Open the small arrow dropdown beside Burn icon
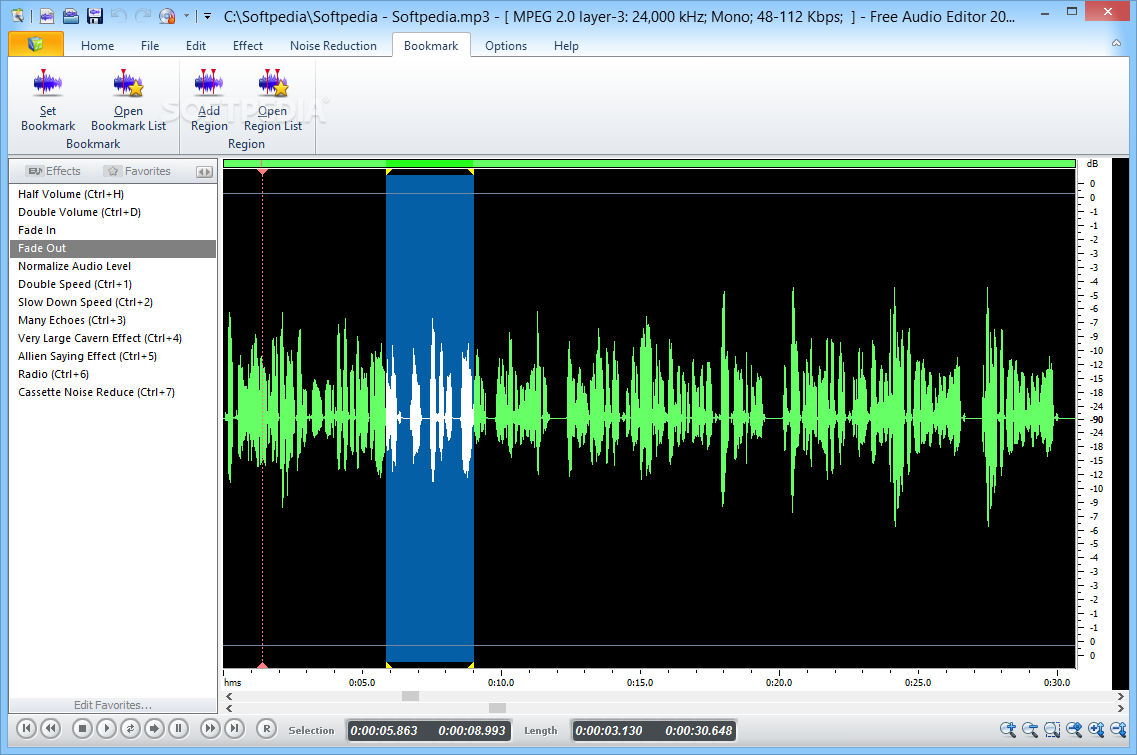The image size is (1137, 755). click(x=186, y=16)
